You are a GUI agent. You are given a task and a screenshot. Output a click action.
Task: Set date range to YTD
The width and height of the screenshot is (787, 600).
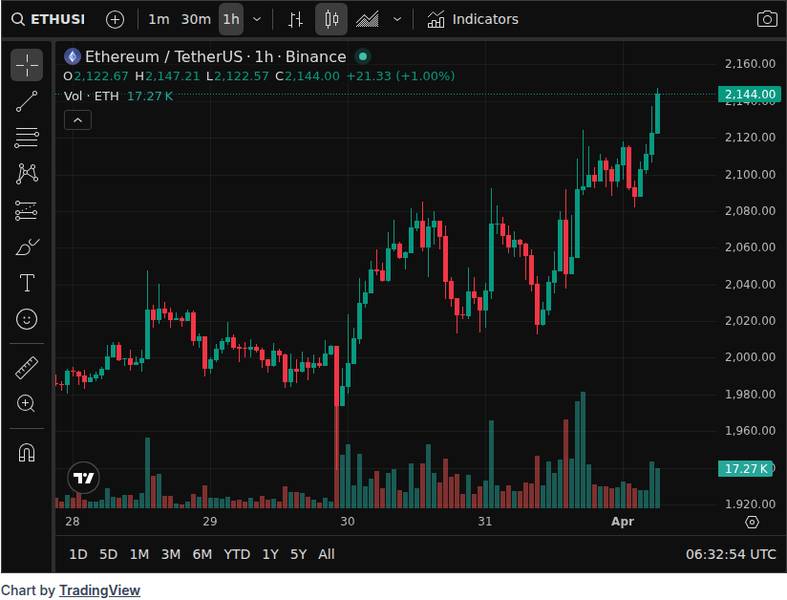coord(237,554)
